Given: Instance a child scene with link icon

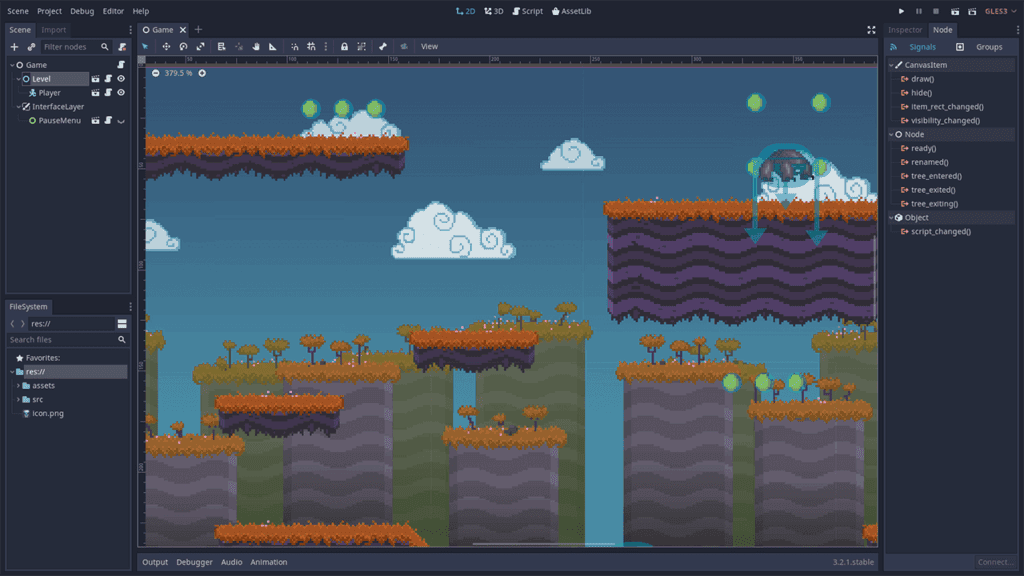Looking at the screenshot, I should coord(31,47).
